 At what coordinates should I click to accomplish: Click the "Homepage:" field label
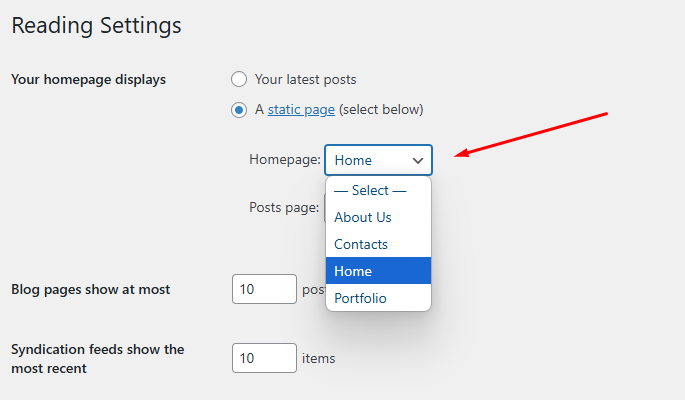coord(285,160)
